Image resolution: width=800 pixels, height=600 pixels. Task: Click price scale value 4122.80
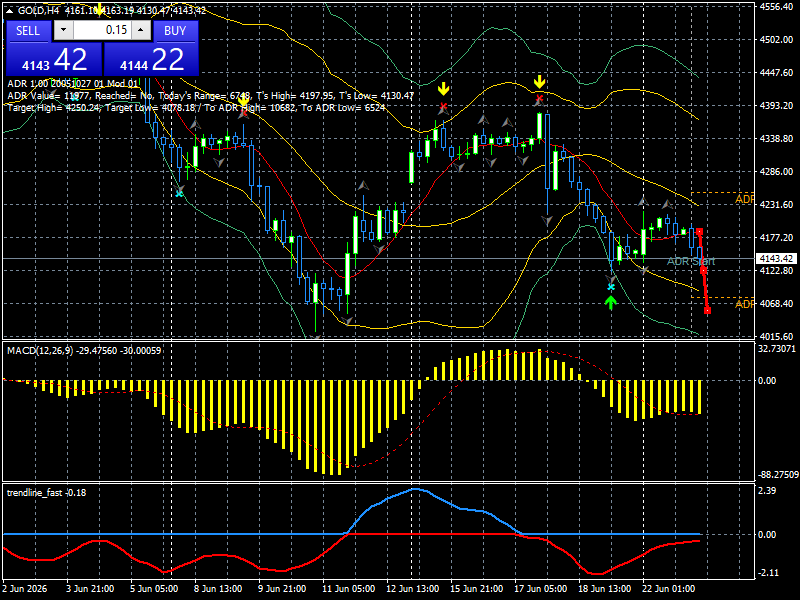click(777, 270)
